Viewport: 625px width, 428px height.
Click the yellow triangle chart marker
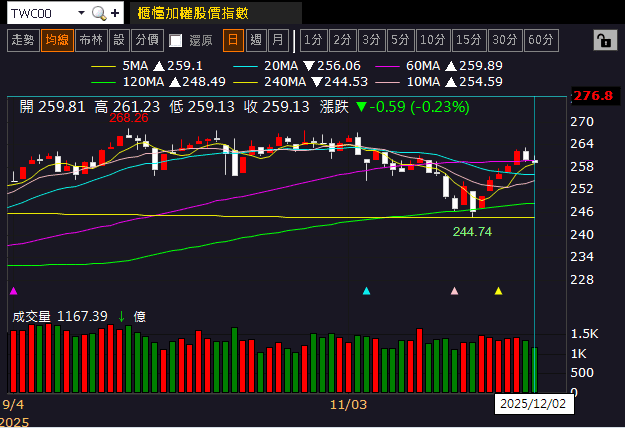498,291
